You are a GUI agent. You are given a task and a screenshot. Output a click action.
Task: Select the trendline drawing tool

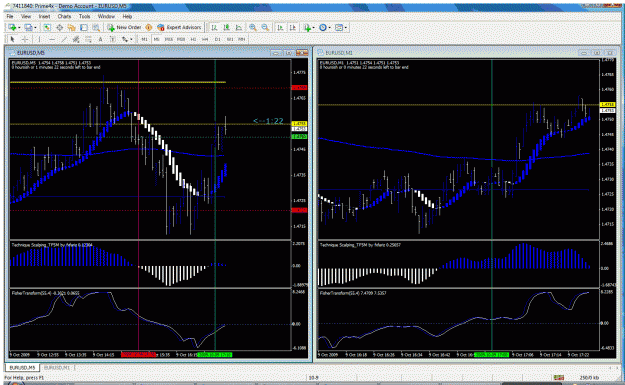[x=64, y=39]
